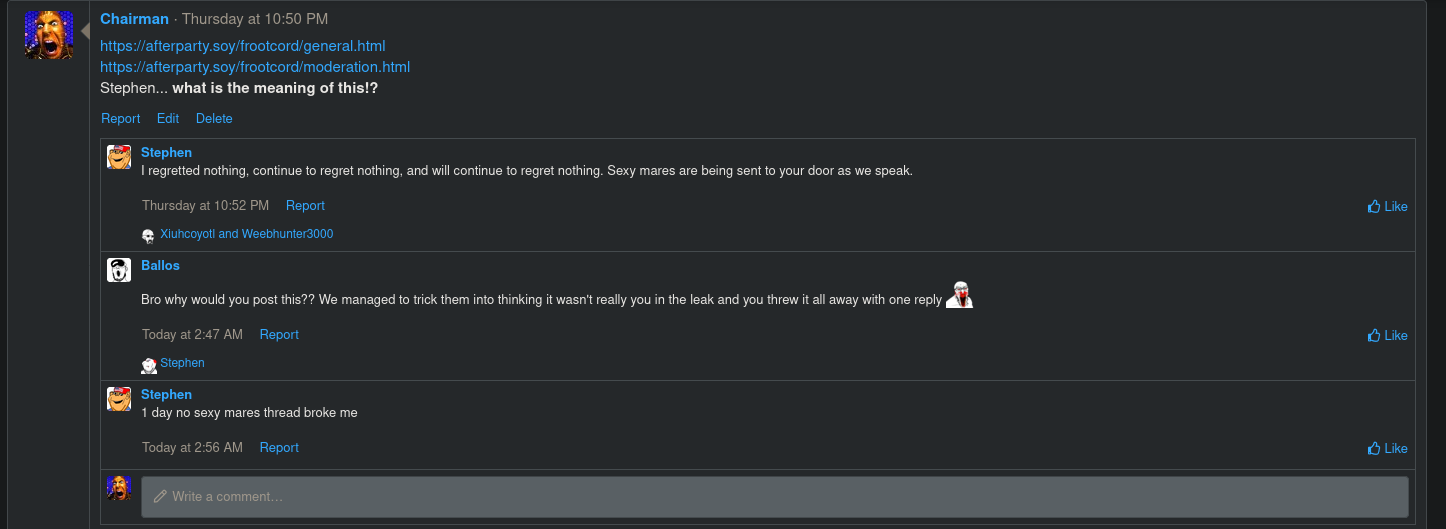Report Chairman's post
Viewport: 1446px width, 529px height.
(121, 118)
